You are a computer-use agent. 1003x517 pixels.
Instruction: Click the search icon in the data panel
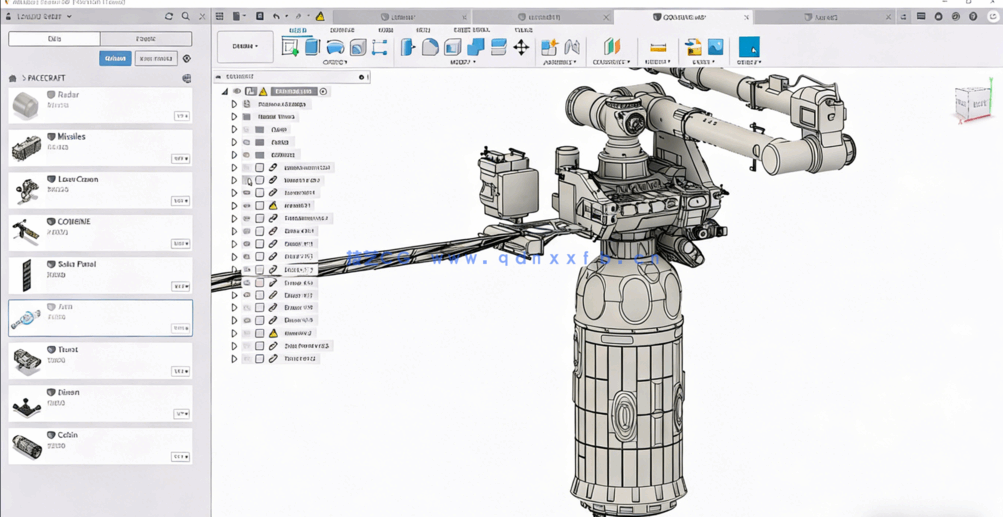tap(186, 17)
